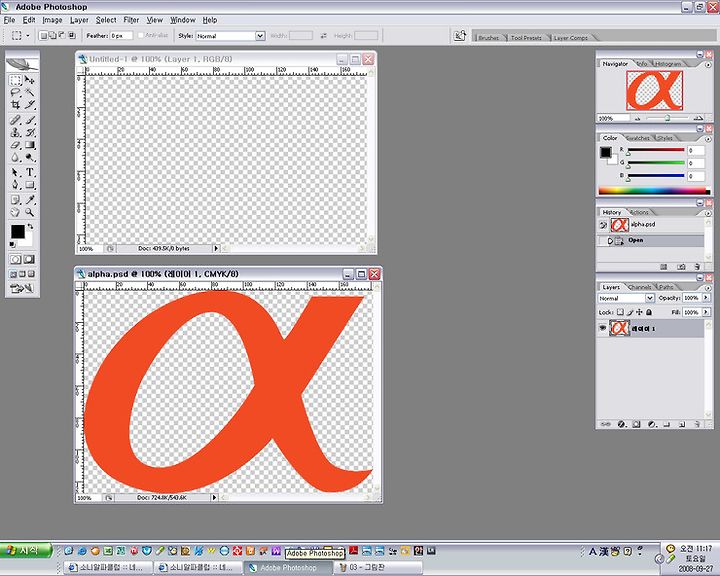
Task: Switch to Quick Mask mode
Action: click(x=29, y=260)
